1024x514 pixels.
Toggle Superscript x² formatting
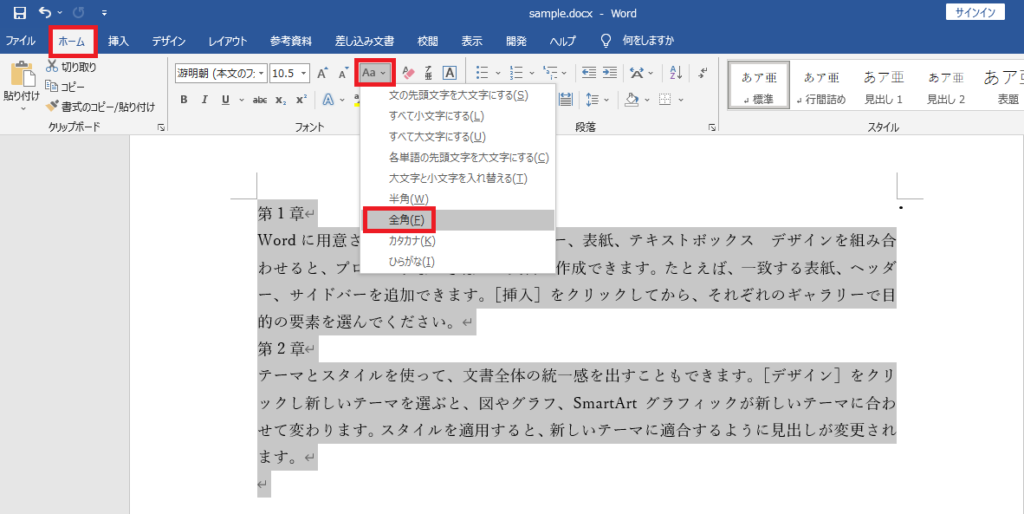(x=301, y=100)
